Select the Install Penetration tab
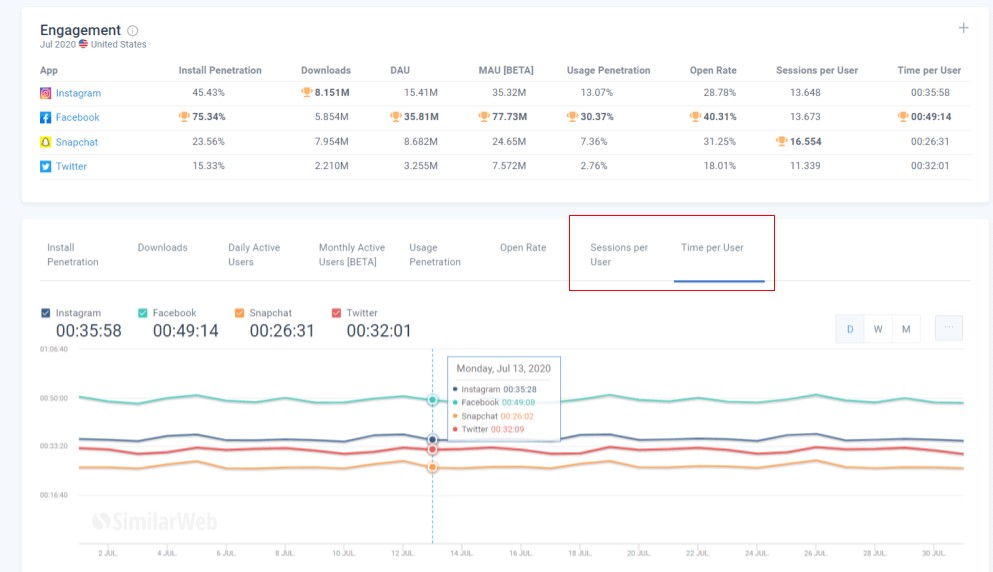The image size is (993, 572). coord(73,255)
